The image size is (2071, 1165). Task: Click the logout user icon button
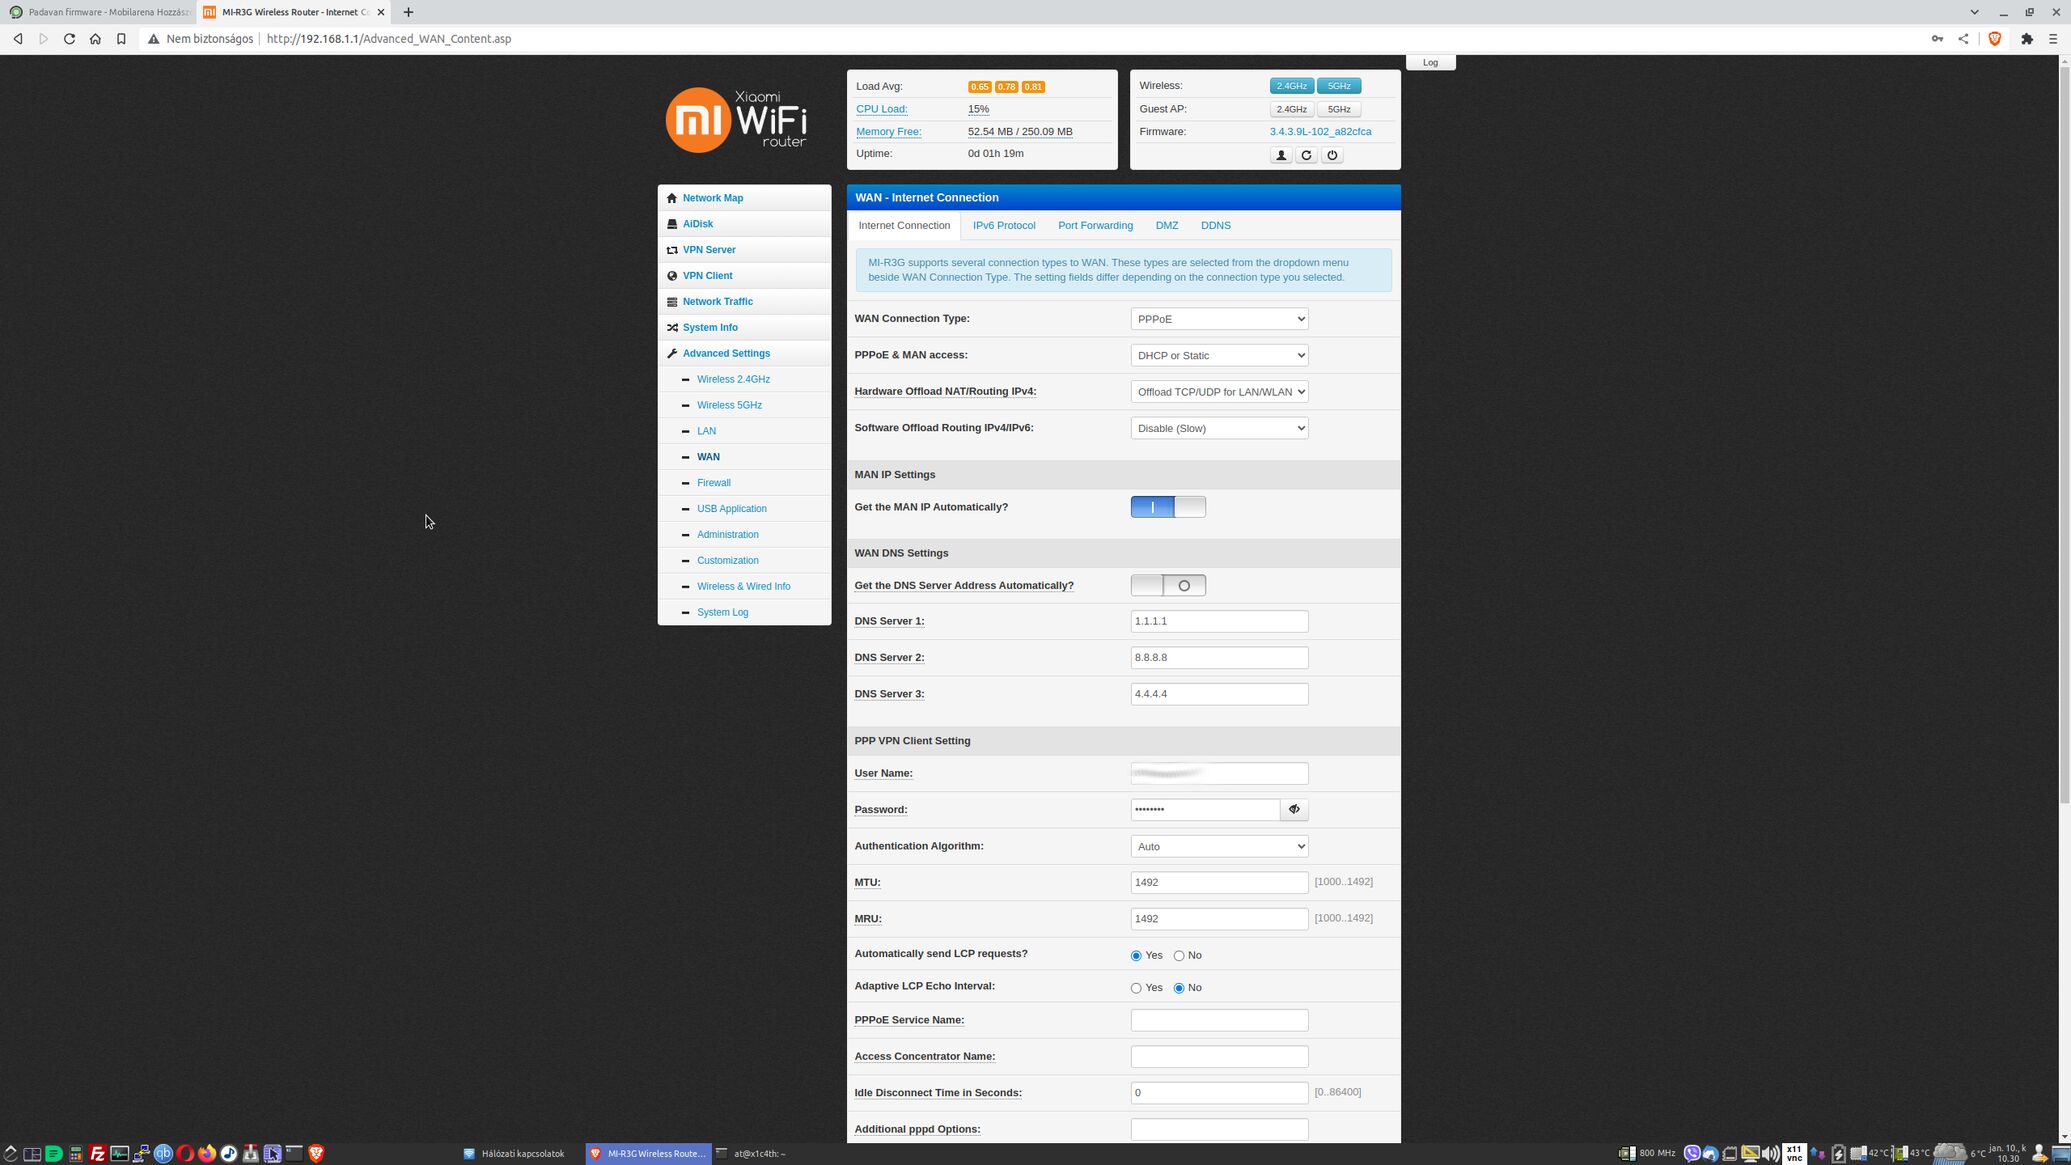[x=1280, y=155]
